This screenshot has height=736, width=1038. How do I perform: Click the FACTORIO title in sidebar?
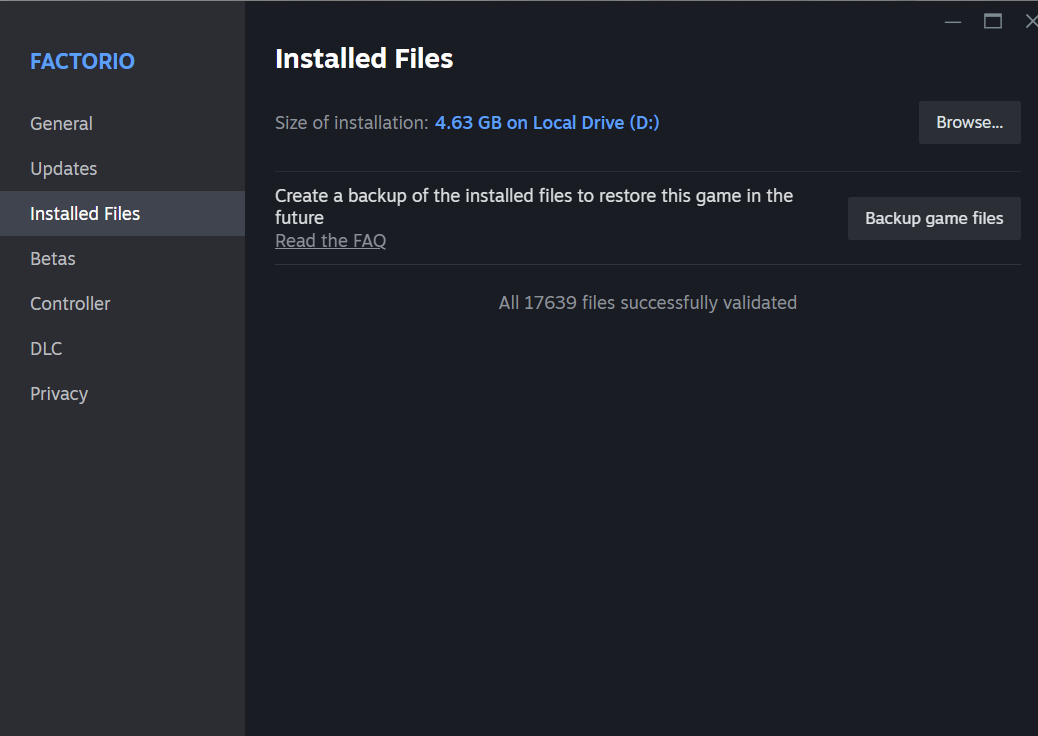(x=82, y=62)
